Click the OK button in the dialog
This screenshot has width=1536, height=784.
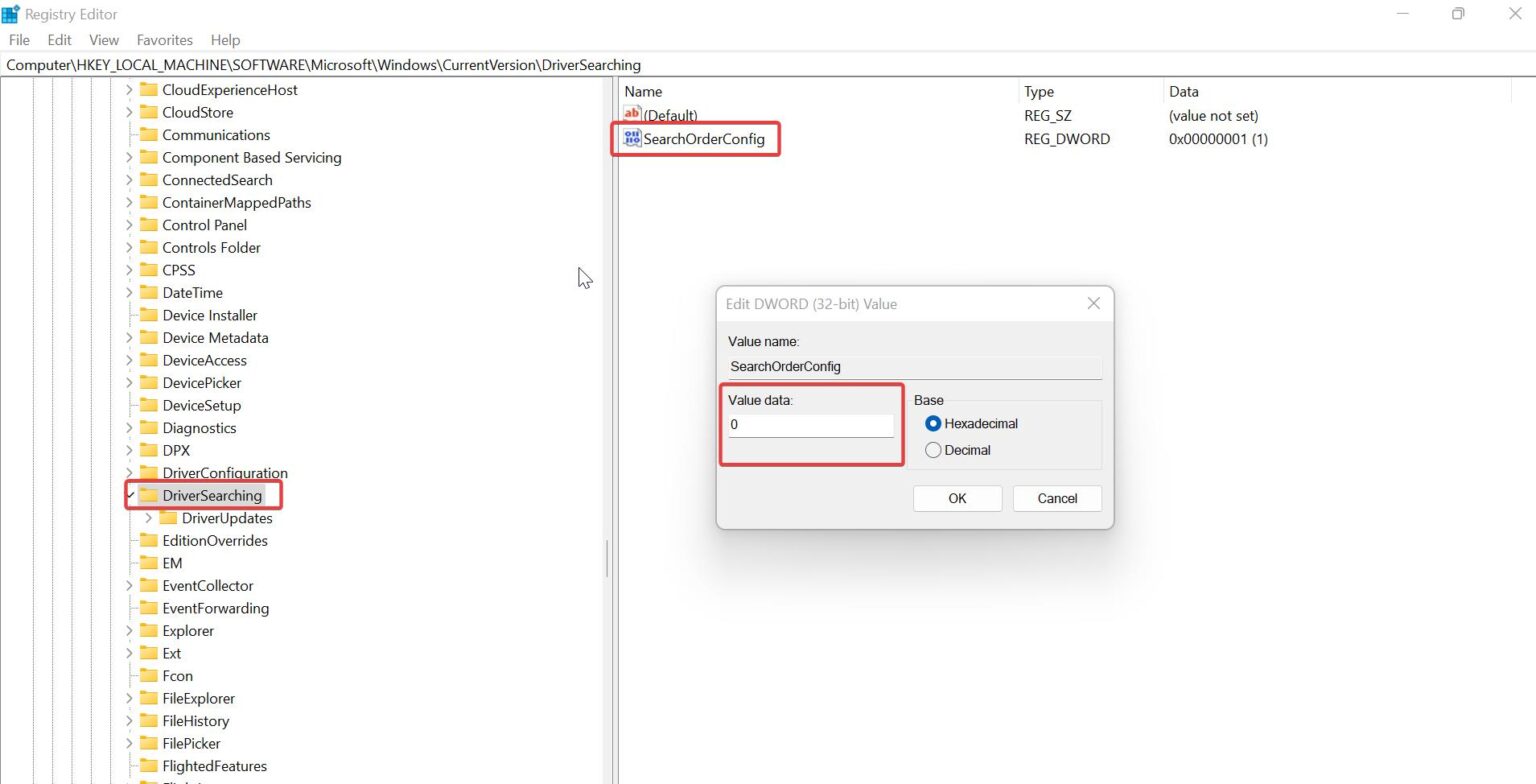pyautogui.click(x=957, y=498)
